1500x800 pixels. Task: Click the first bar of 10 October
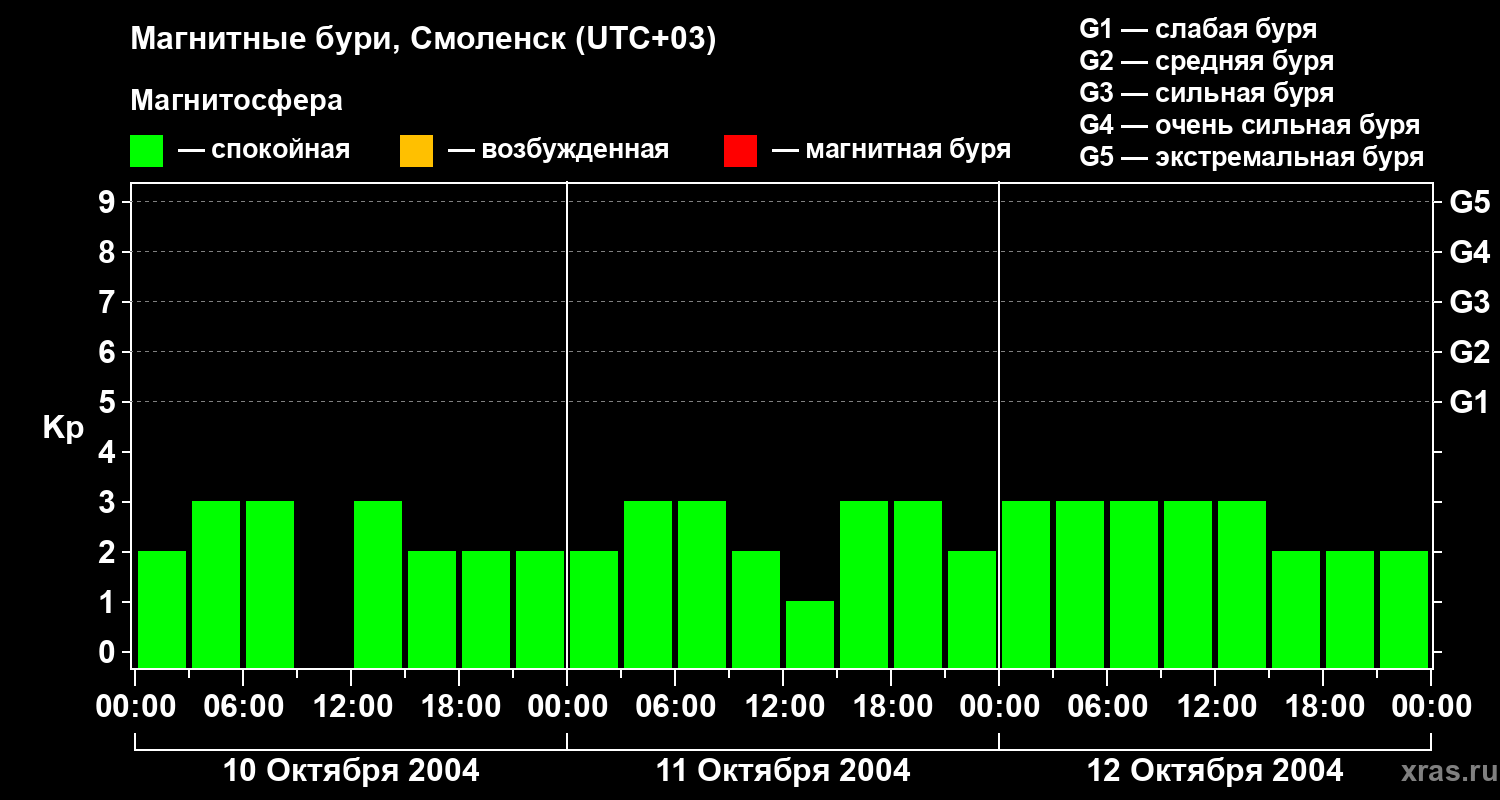(x=162, y=609)
